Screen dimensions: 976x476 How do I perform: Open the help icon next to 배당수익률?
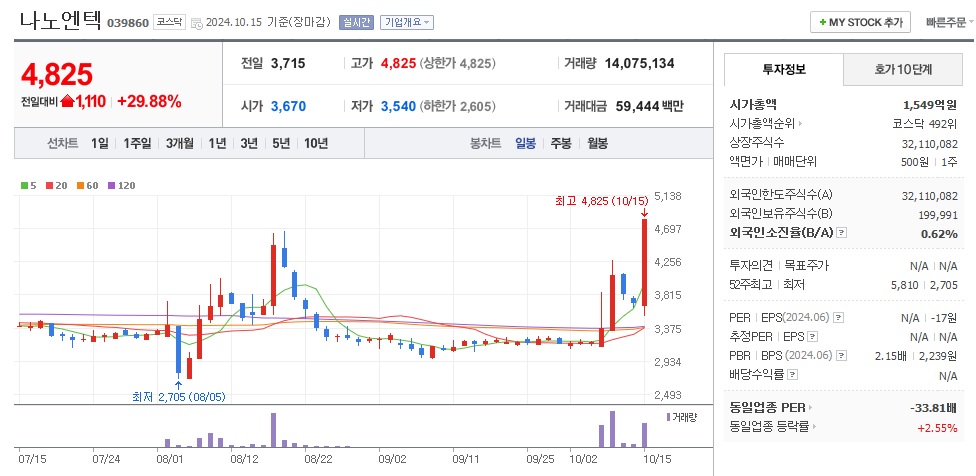792,375
